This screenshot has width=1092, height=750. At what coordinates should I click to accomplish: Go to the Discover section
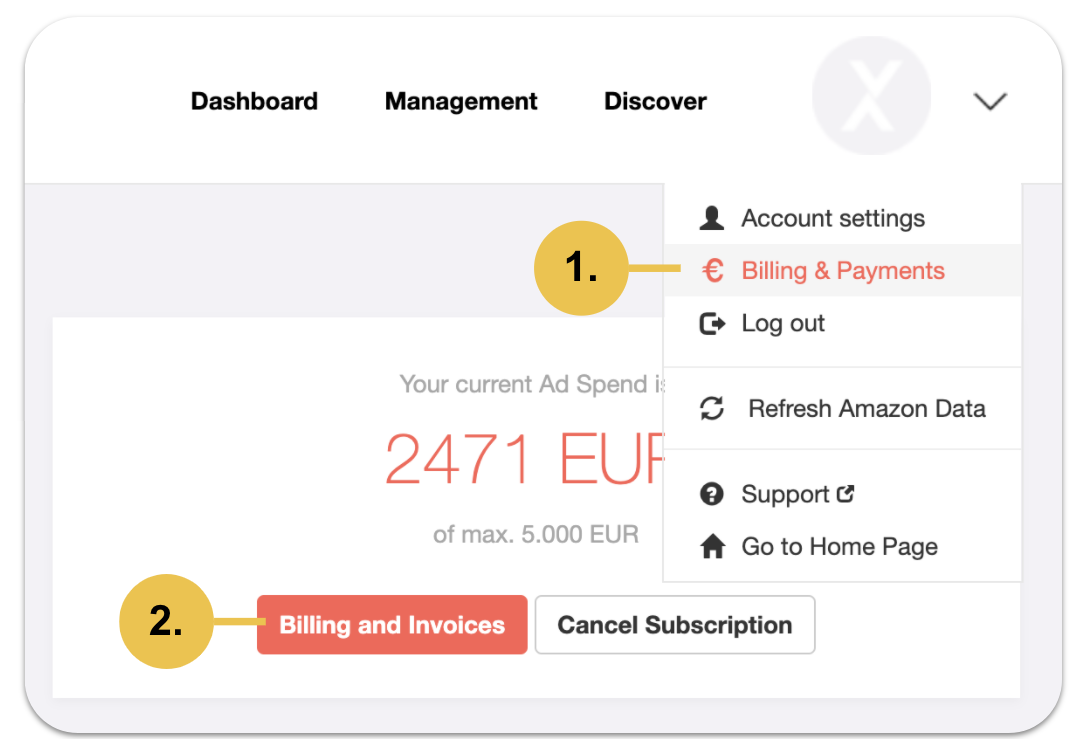(x=655, y=101)
